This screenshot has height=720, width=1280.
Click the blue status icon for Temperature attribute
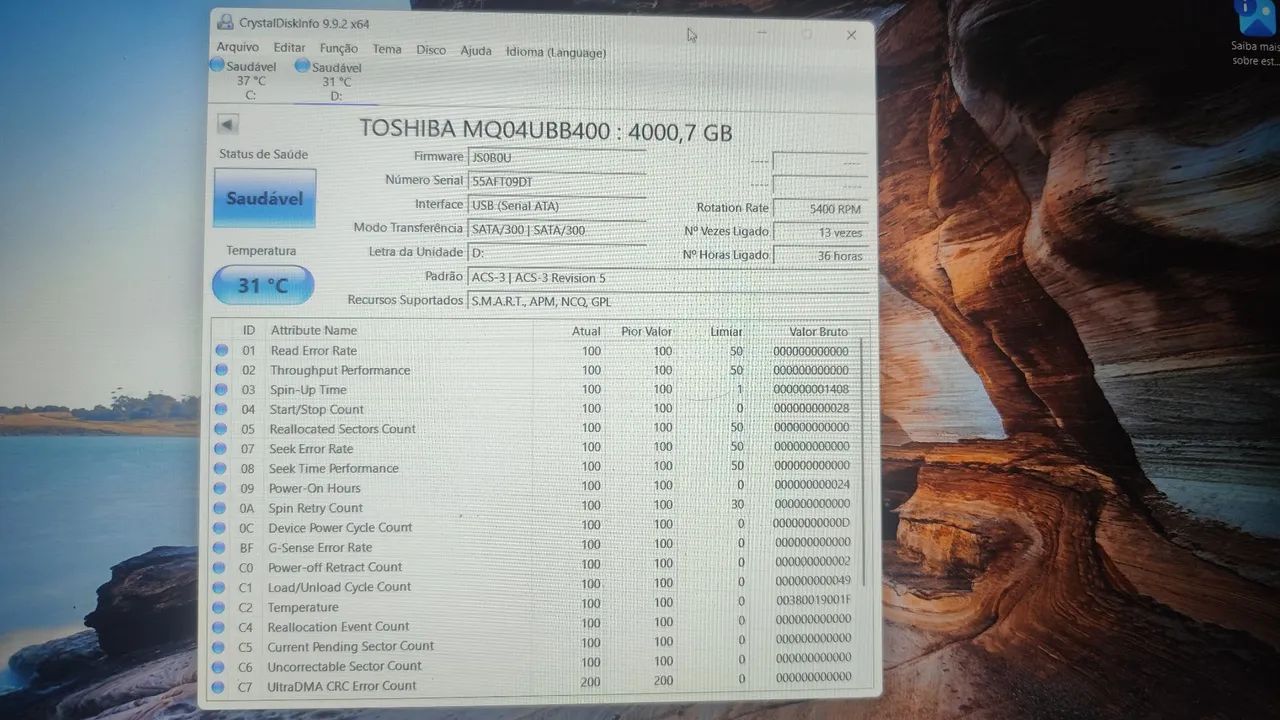(218, 607)
